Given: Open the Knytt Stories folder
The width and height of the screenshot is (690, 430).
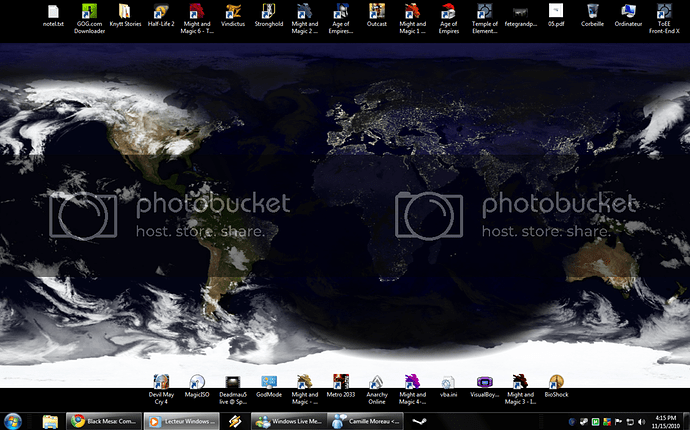Looking at the screenshot, I should pos(125,12).
